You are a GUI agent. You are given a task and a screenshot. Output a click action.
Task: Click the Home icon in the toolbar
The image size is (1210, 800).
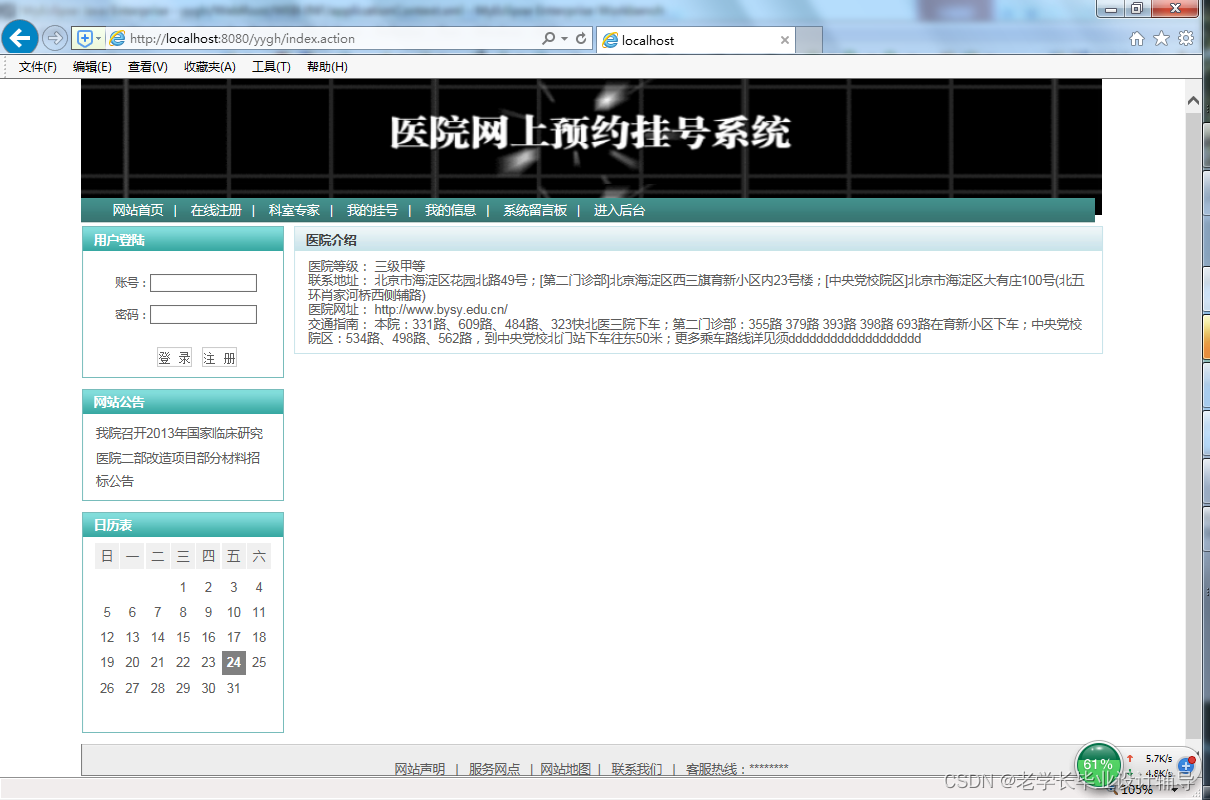(1135, 40)
